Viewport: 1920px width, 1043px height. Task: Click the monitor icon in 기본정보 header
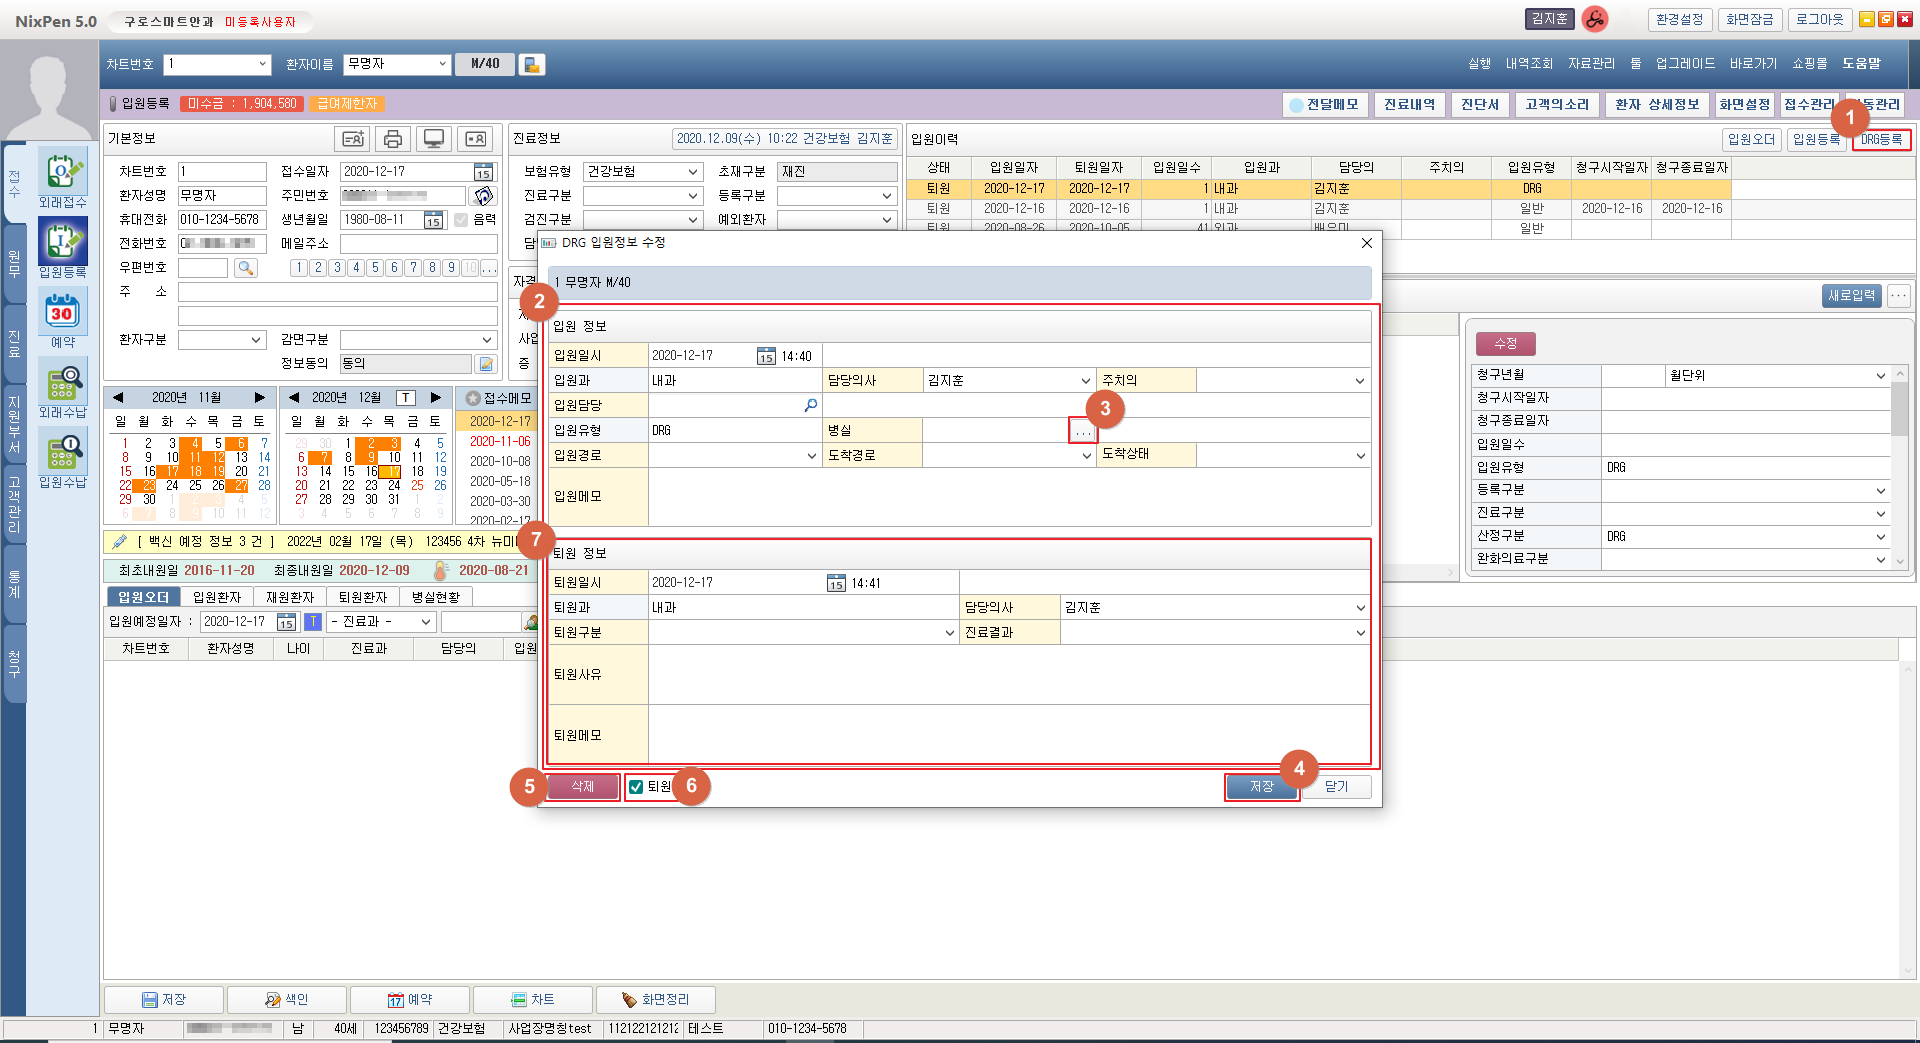point(434,139)
